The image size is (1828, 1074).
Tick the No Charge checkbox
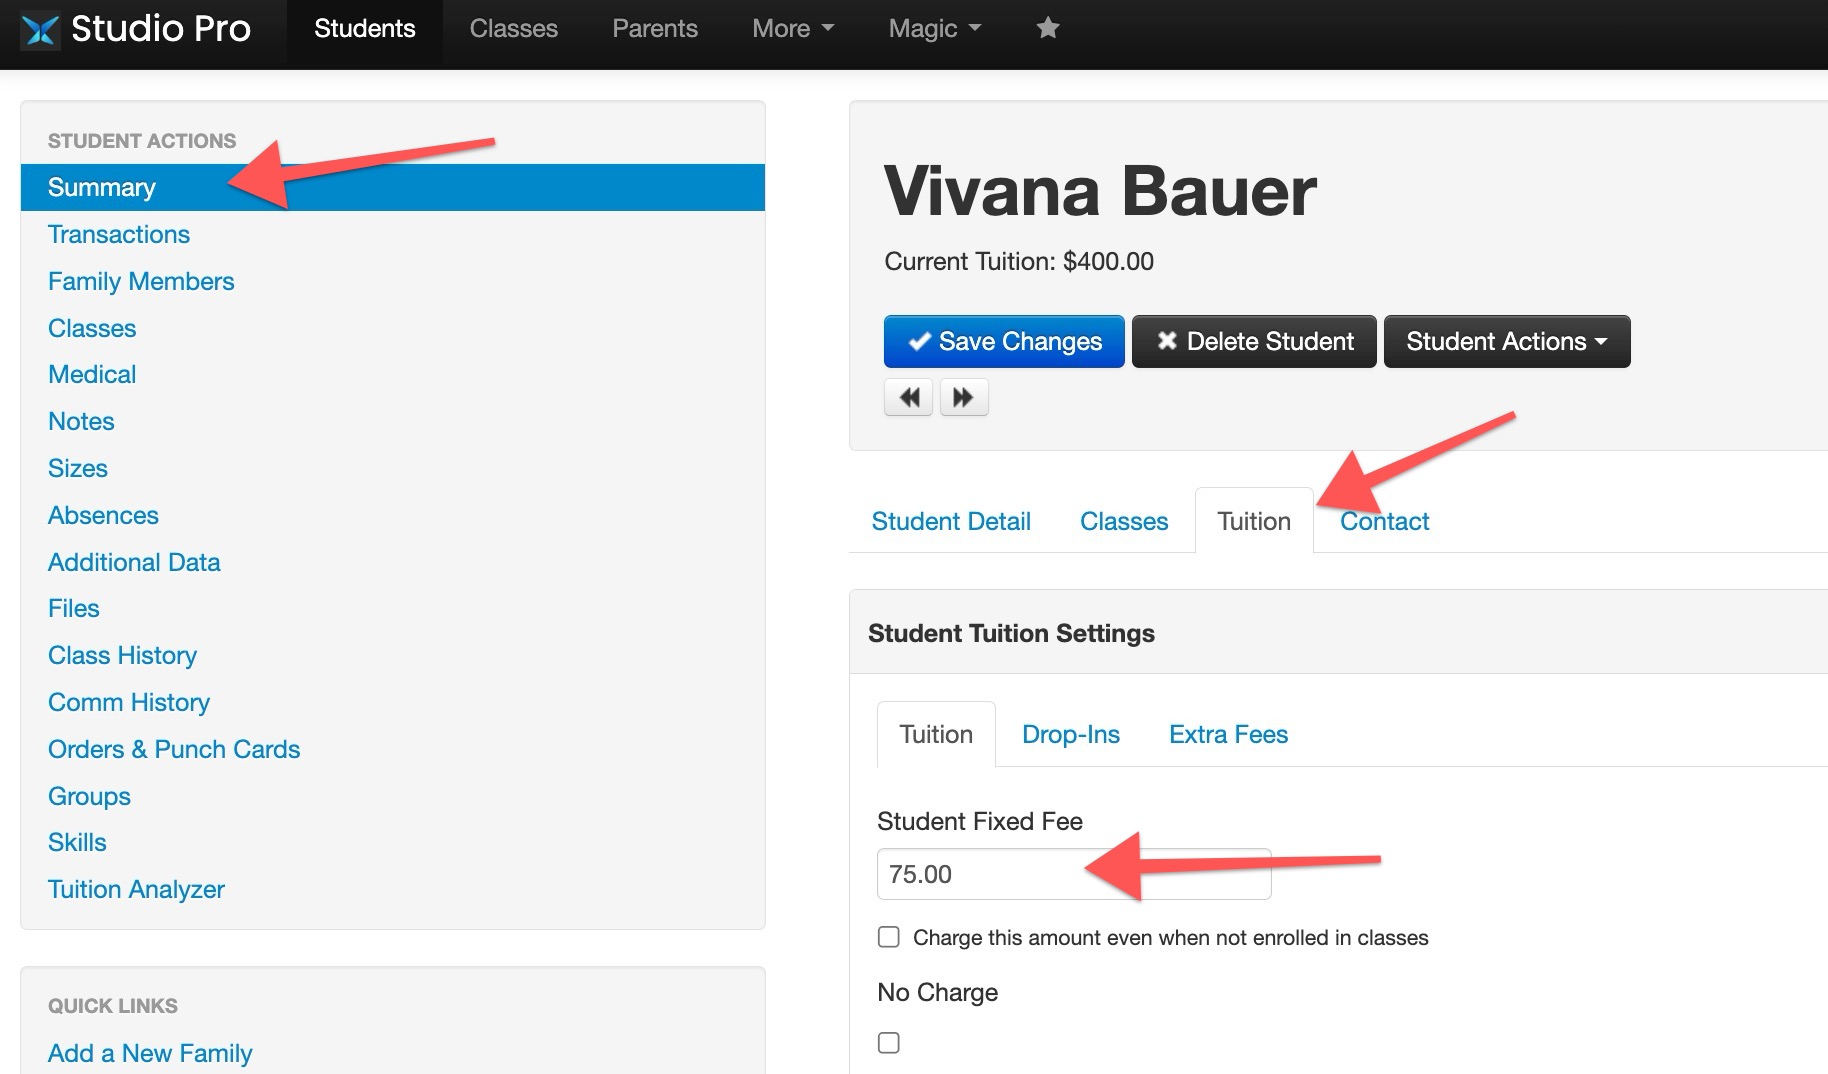[888, 1042]
